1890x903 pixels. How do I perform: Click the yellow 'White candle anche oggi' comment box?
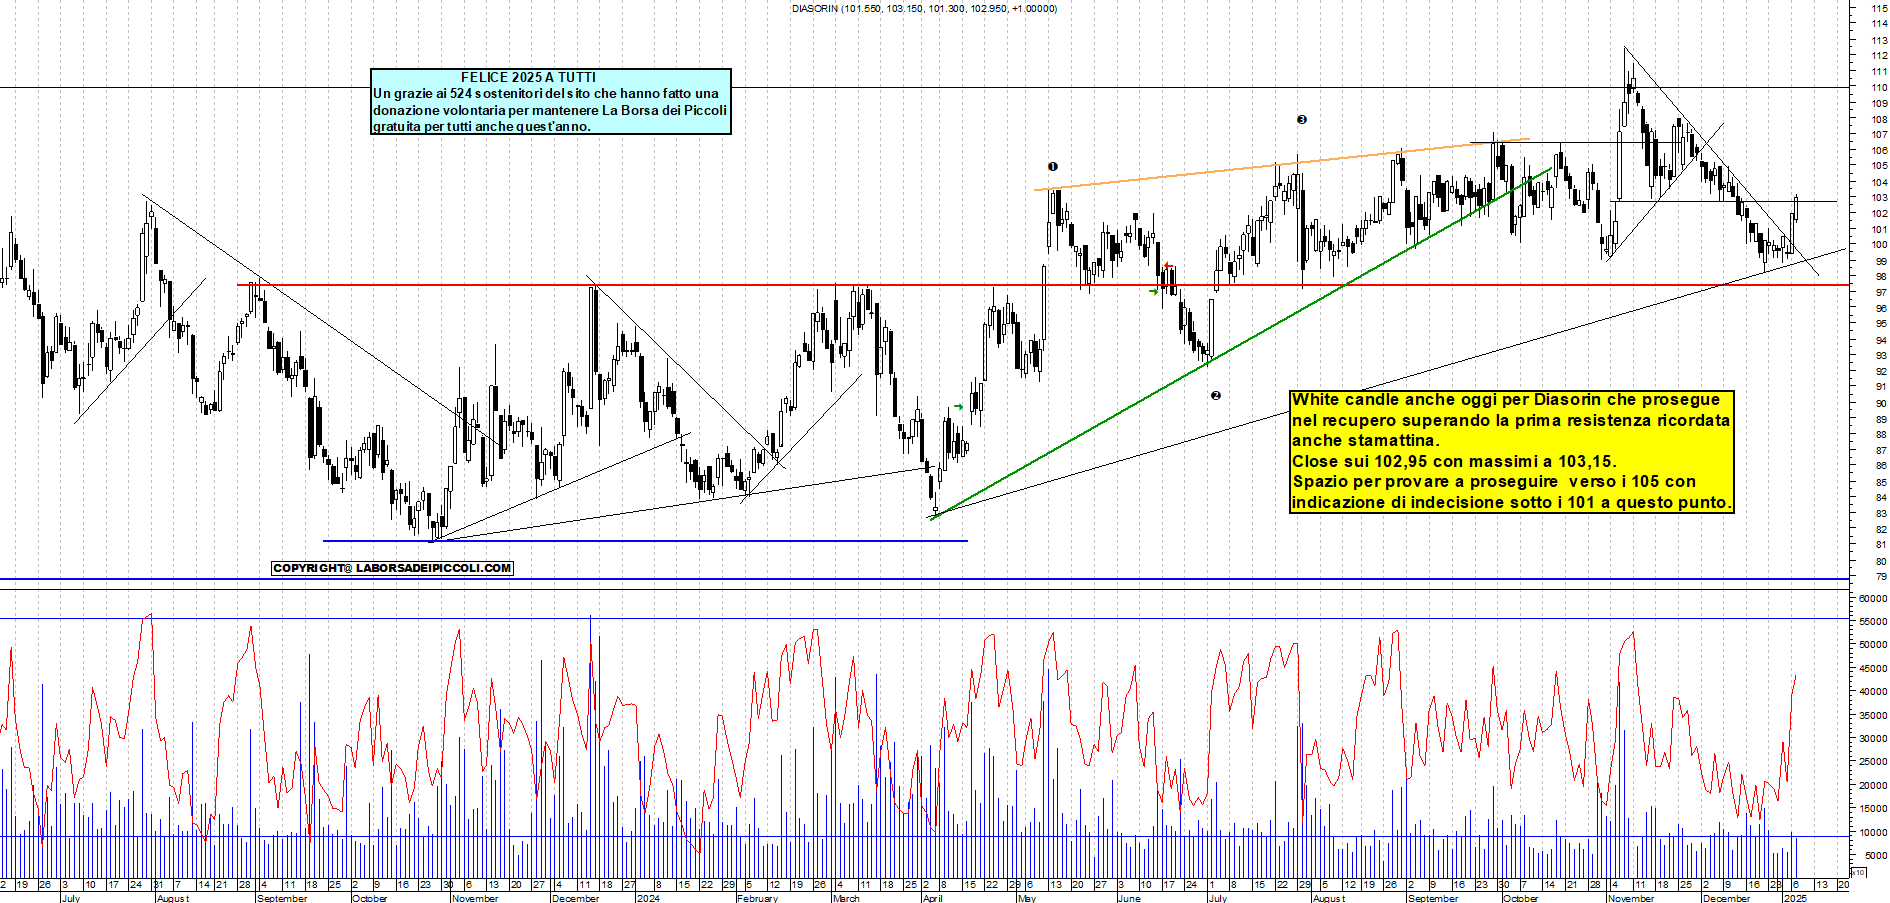1511,451
